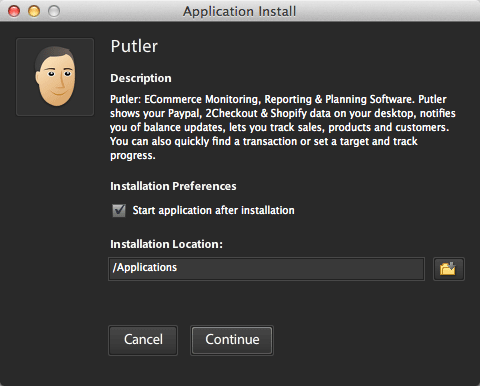
Task: Click the Putler description paragraph text
Action: 283,127
